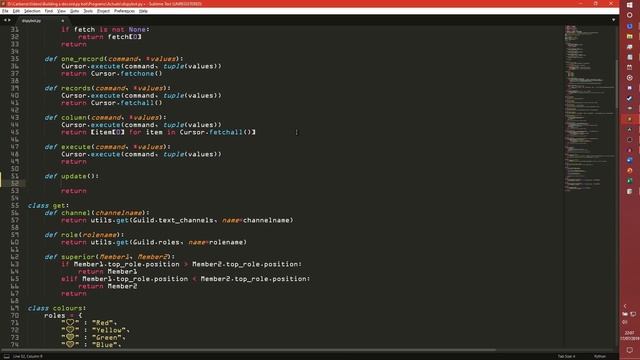
Task: Open the Cortana search circle icon
Action: pyautogui.click(x=630, y=15)
